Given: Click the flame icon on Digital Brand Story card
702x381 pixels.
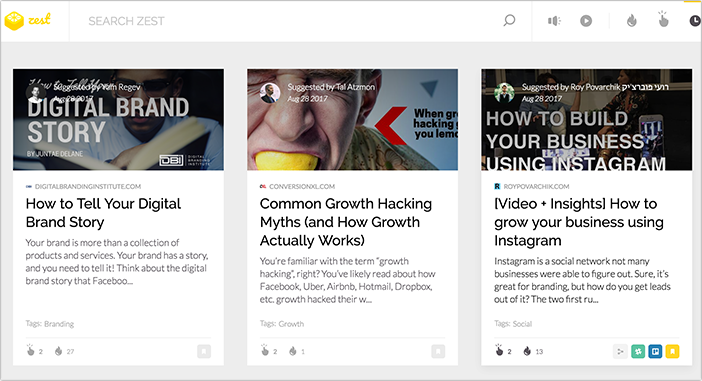Looking at the screenshot, I should pyautogui.click(x=59, y=351).
